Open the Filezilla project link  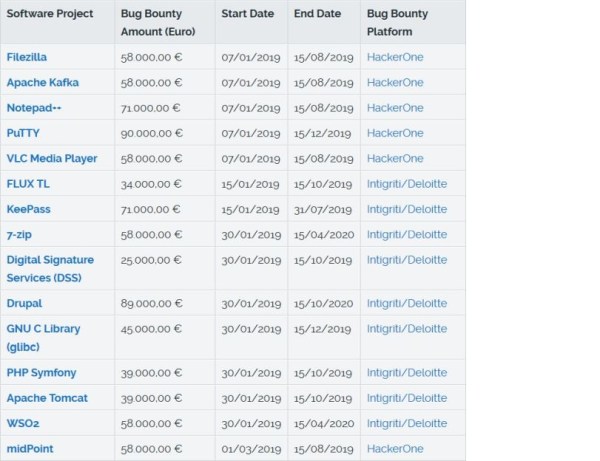point(29,57)
